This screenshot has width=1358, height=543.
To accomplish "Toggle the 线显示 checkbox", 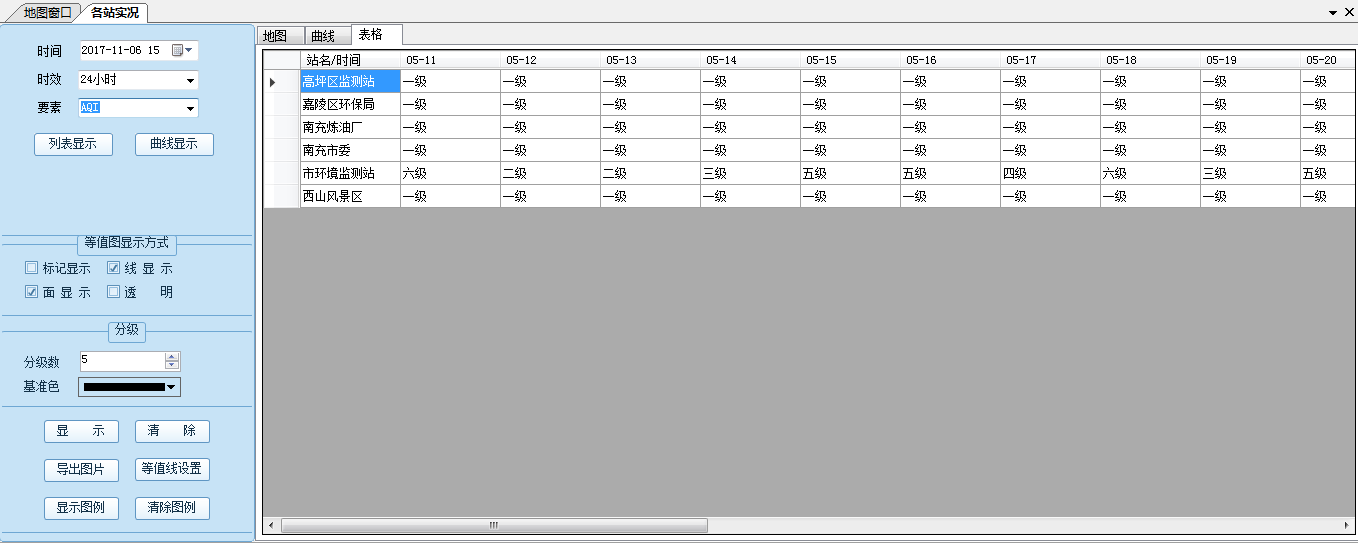I will [x=114, y=268].
